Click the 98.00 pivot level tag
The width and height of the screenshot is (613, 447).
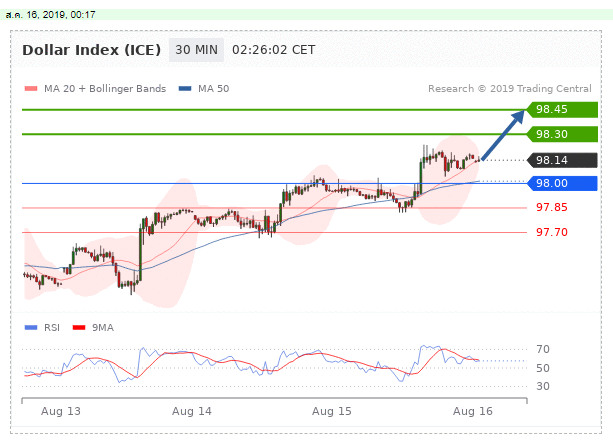tap(562, 183)
